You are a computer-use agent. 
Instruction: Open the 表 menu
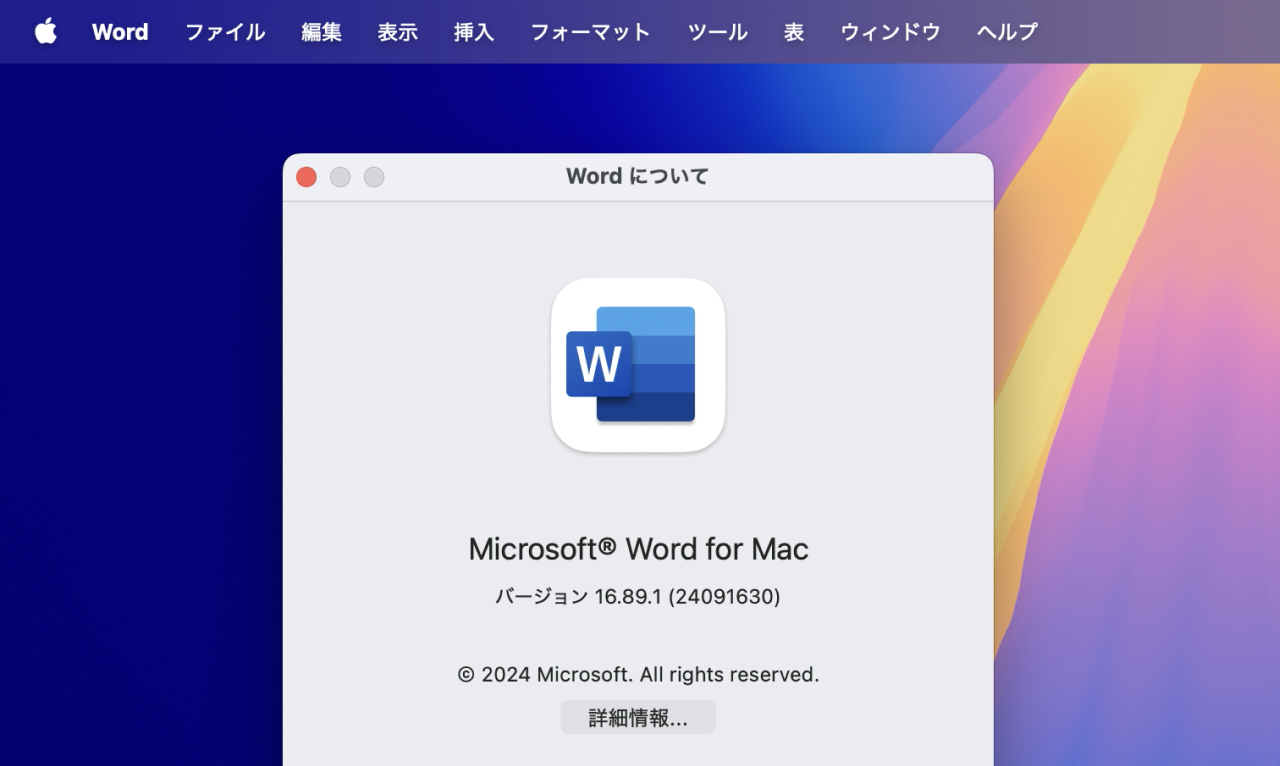[x=793, y=32]
